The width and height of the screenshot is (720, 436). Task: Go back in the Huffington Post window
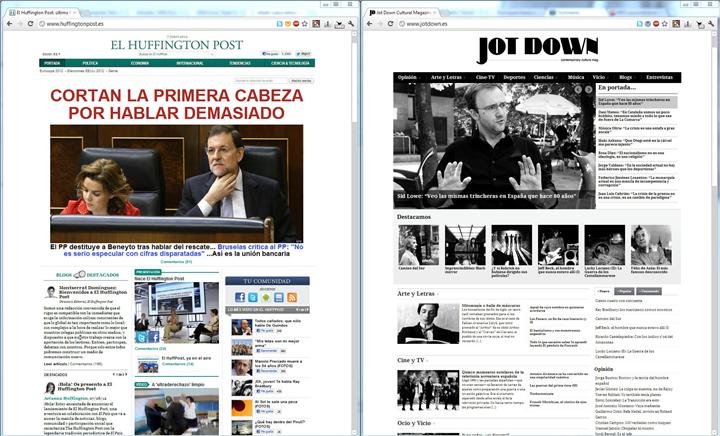10,24
